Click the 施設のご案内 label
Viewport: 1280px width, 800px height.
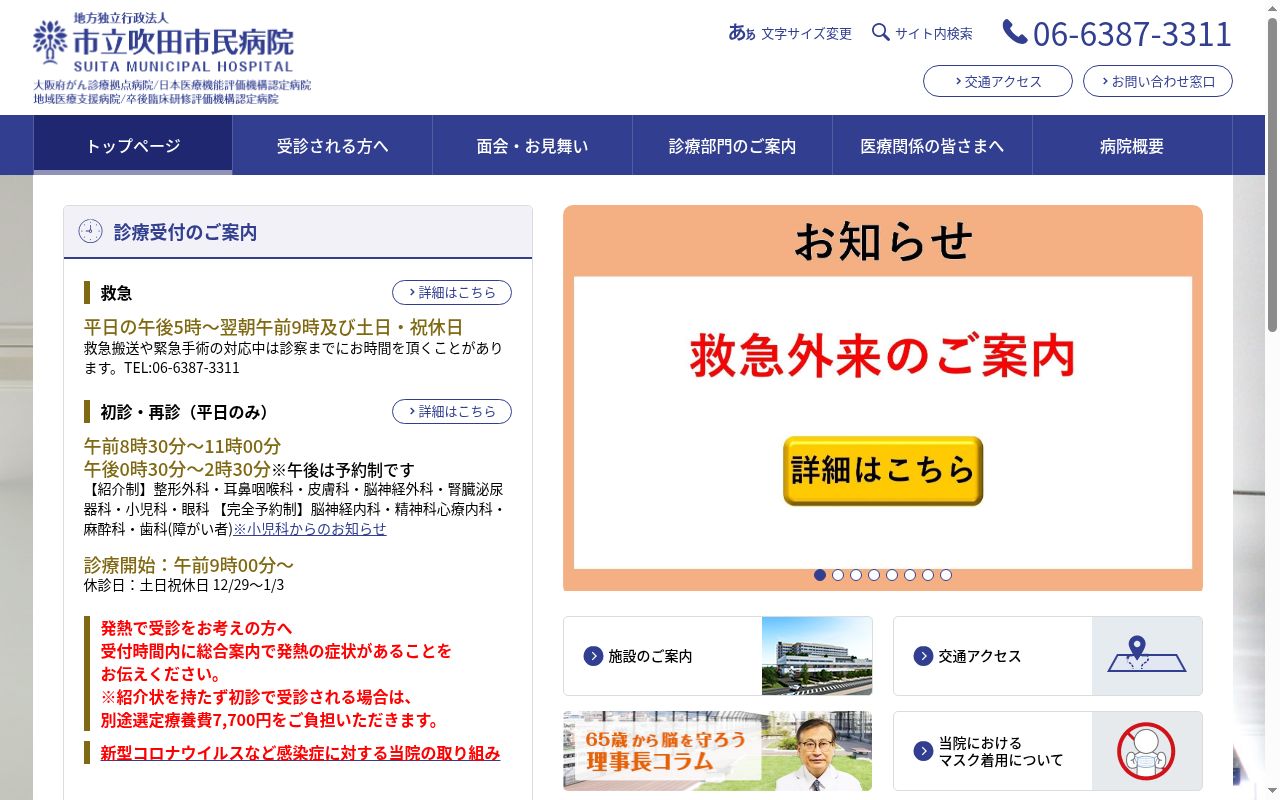(650, 656)
